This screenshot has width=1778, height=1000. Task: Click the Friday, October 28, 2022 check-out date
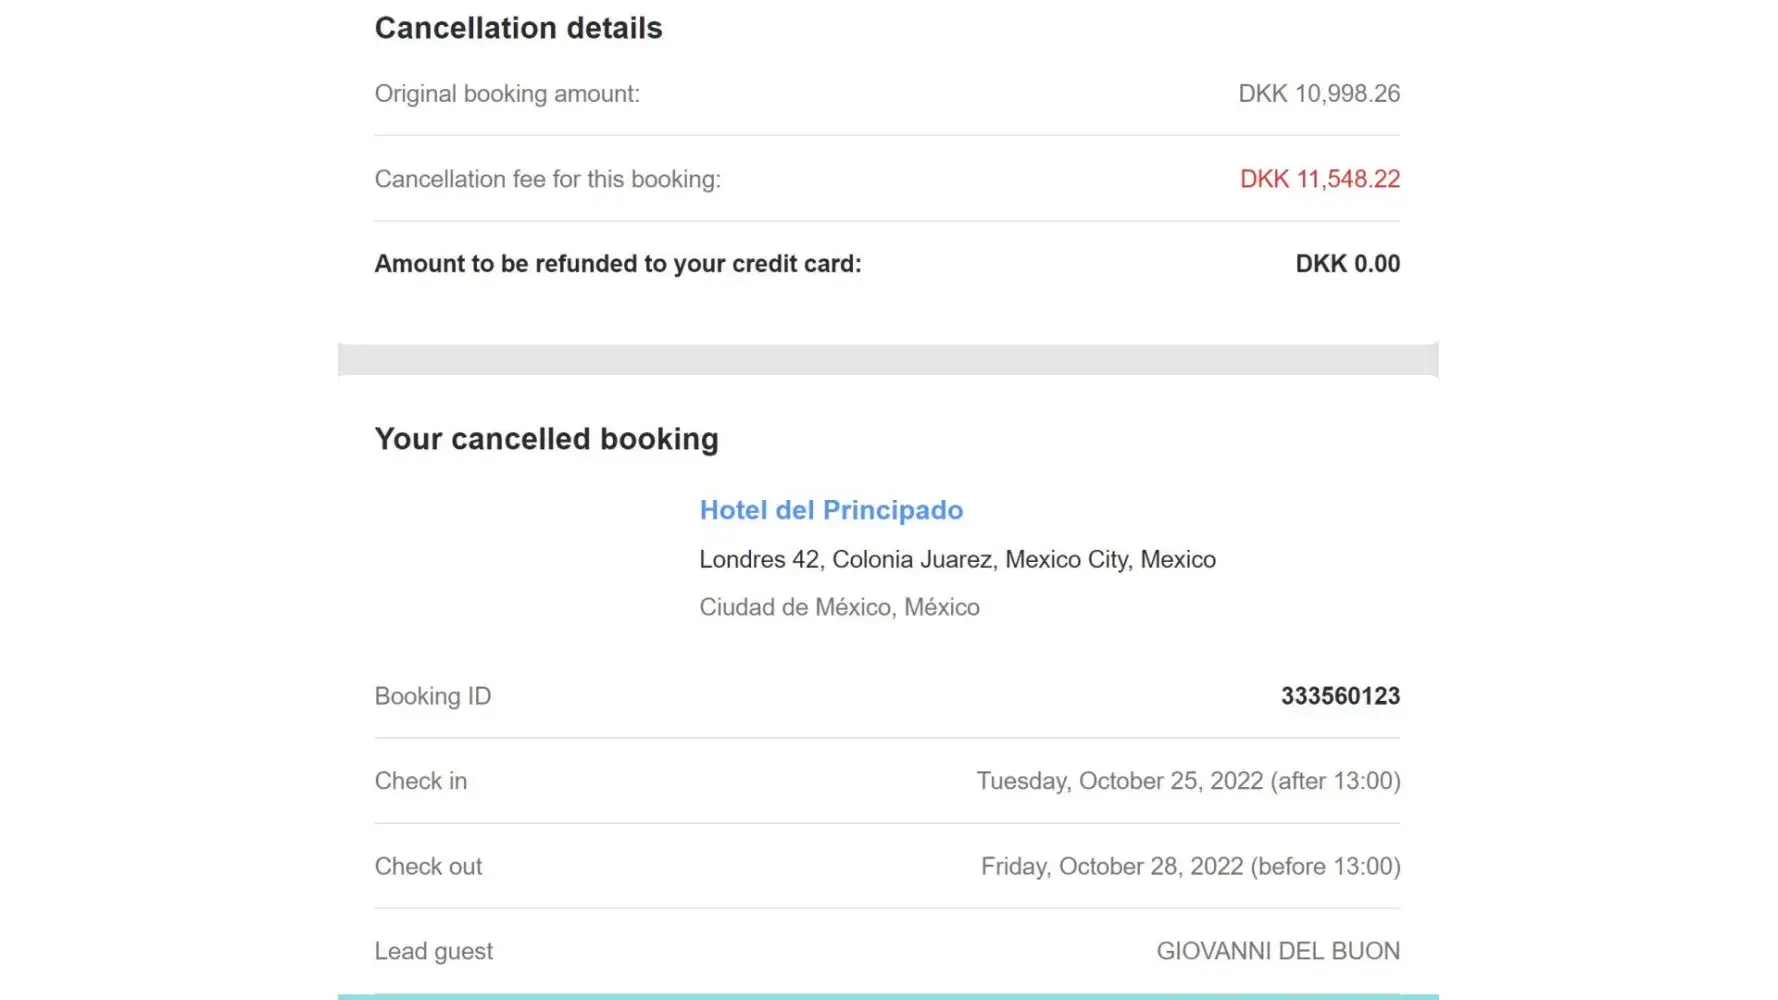(x=1189, y=866)
